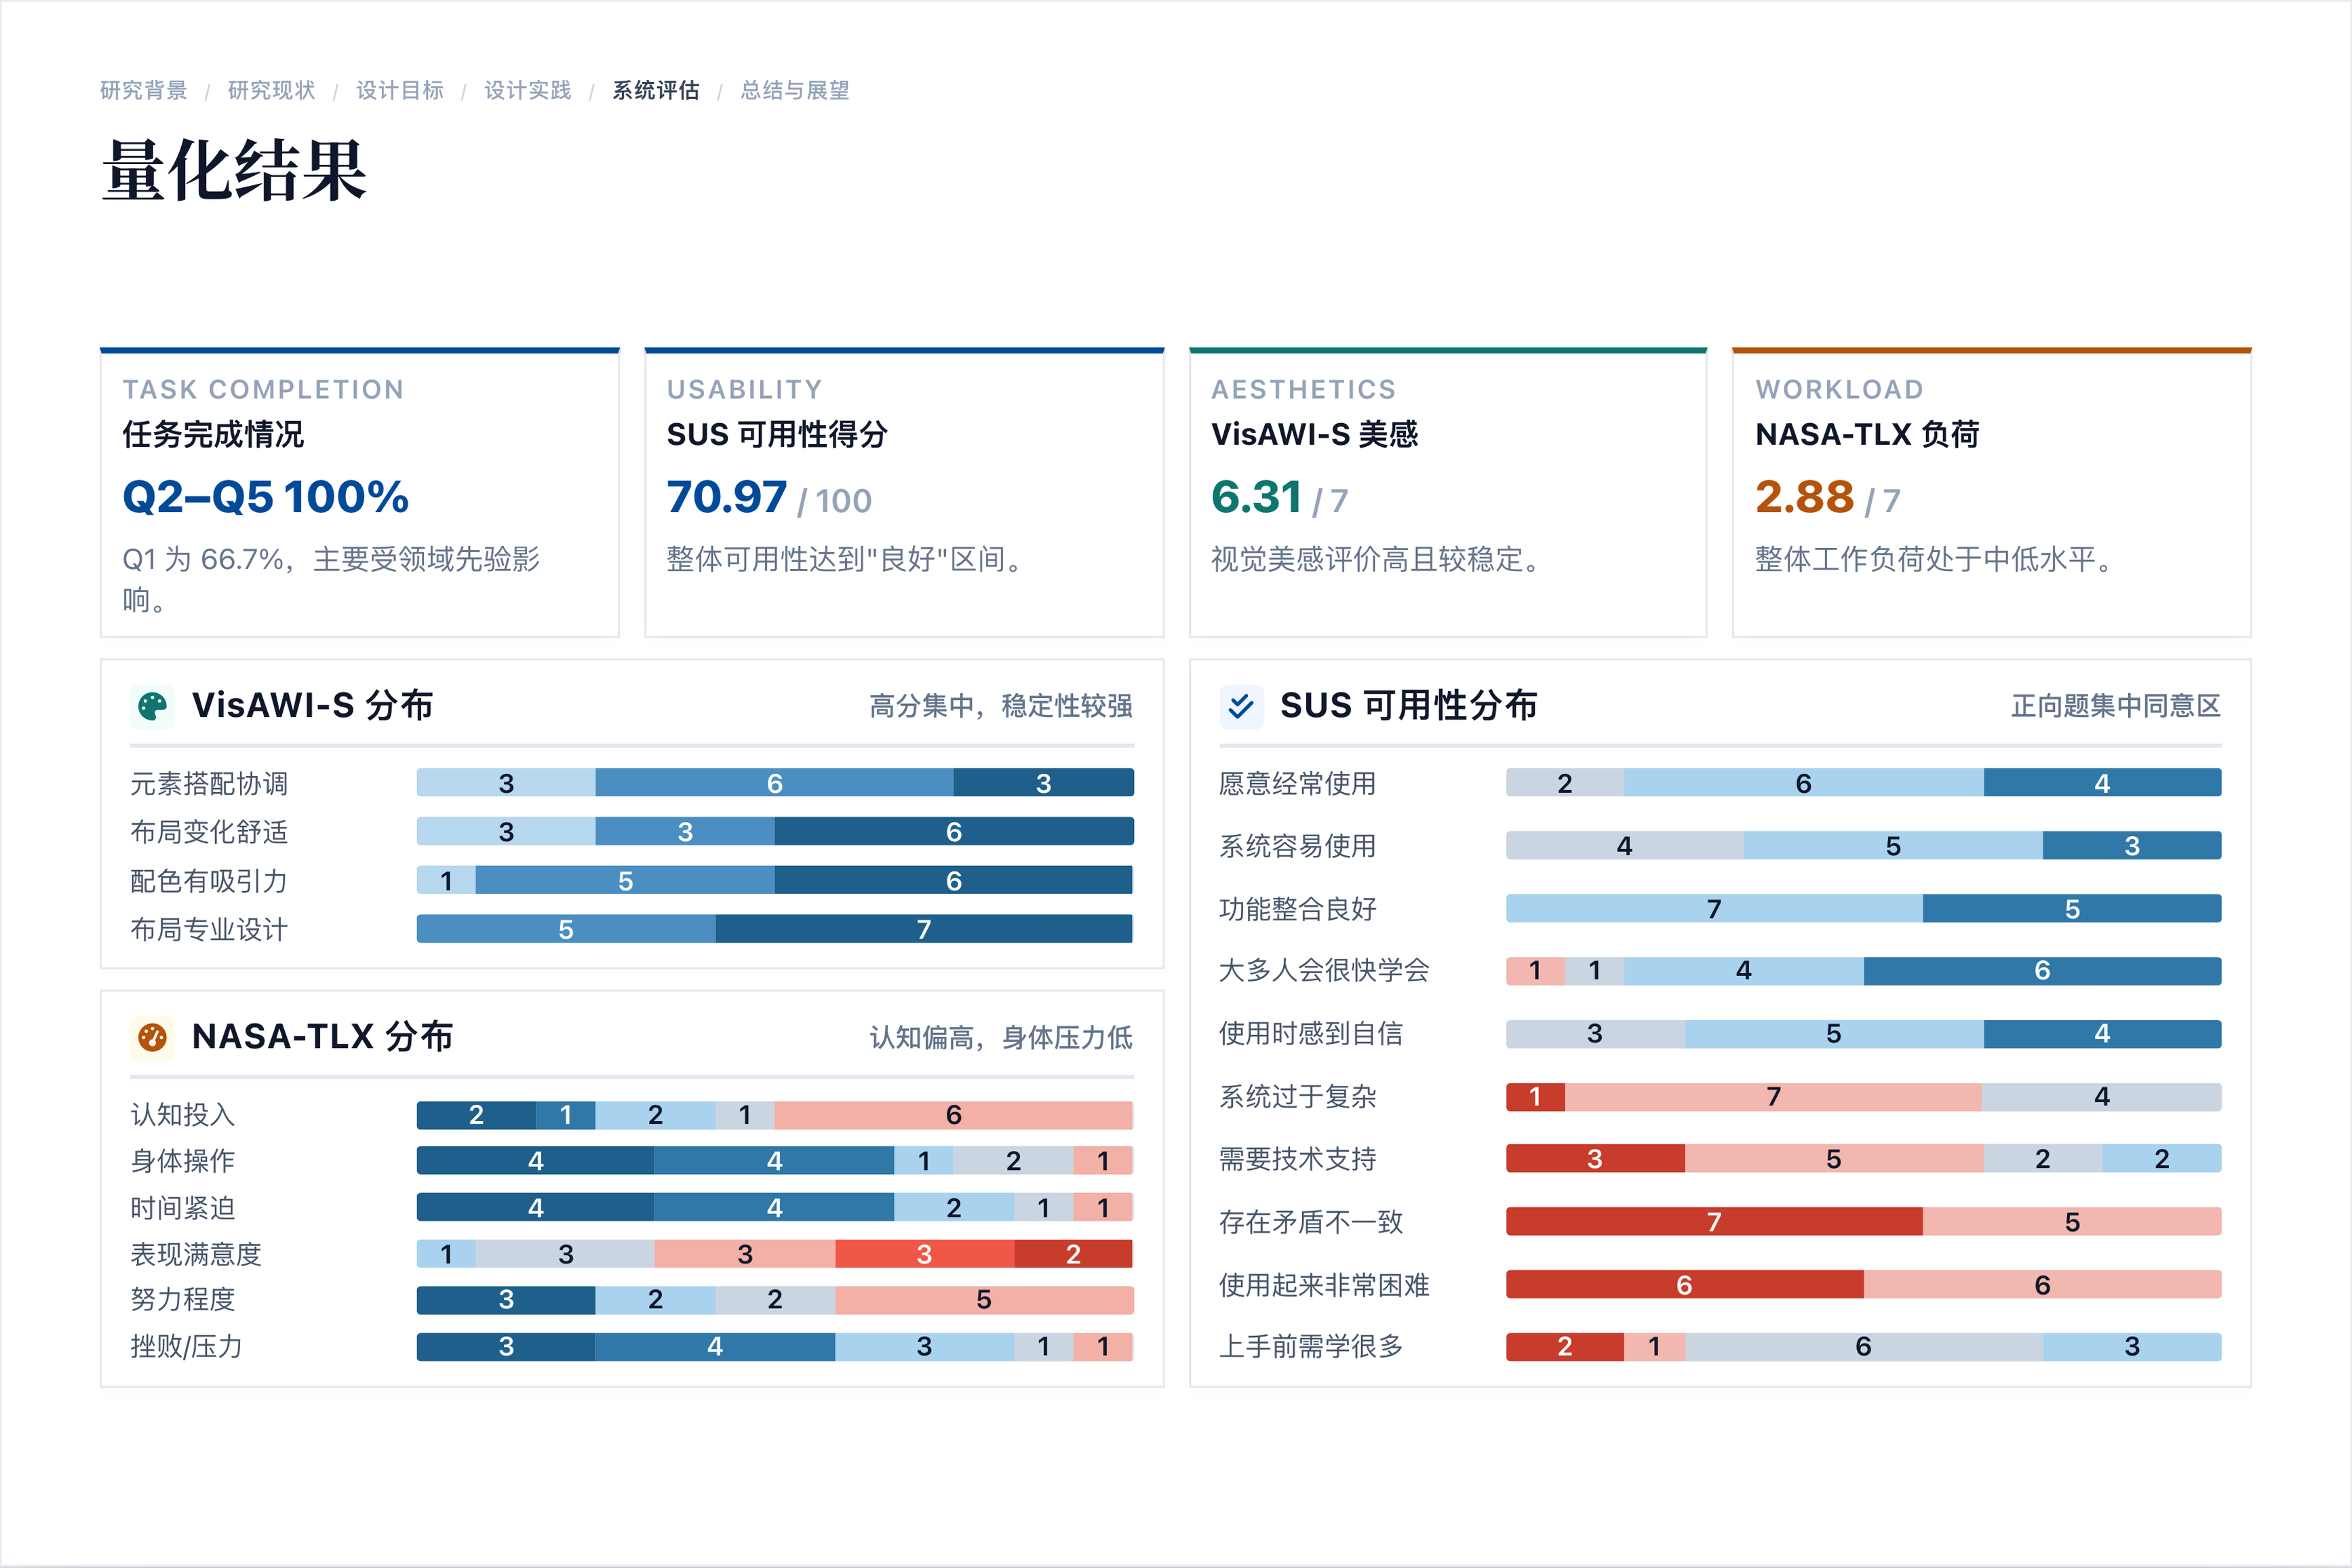
Task: Click the 2.88 NASA-TLX score
Action: tap(1804, 497)
